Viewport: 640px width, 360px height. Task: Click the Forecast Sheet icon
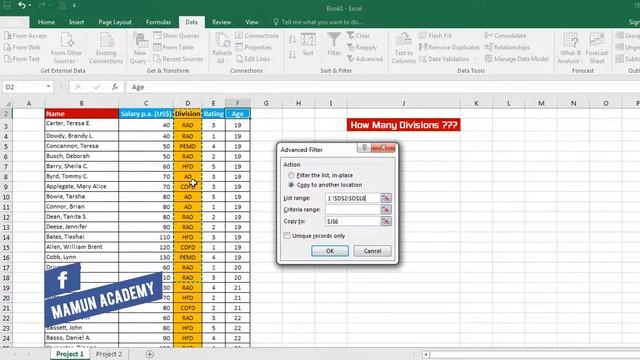(597, 48)
